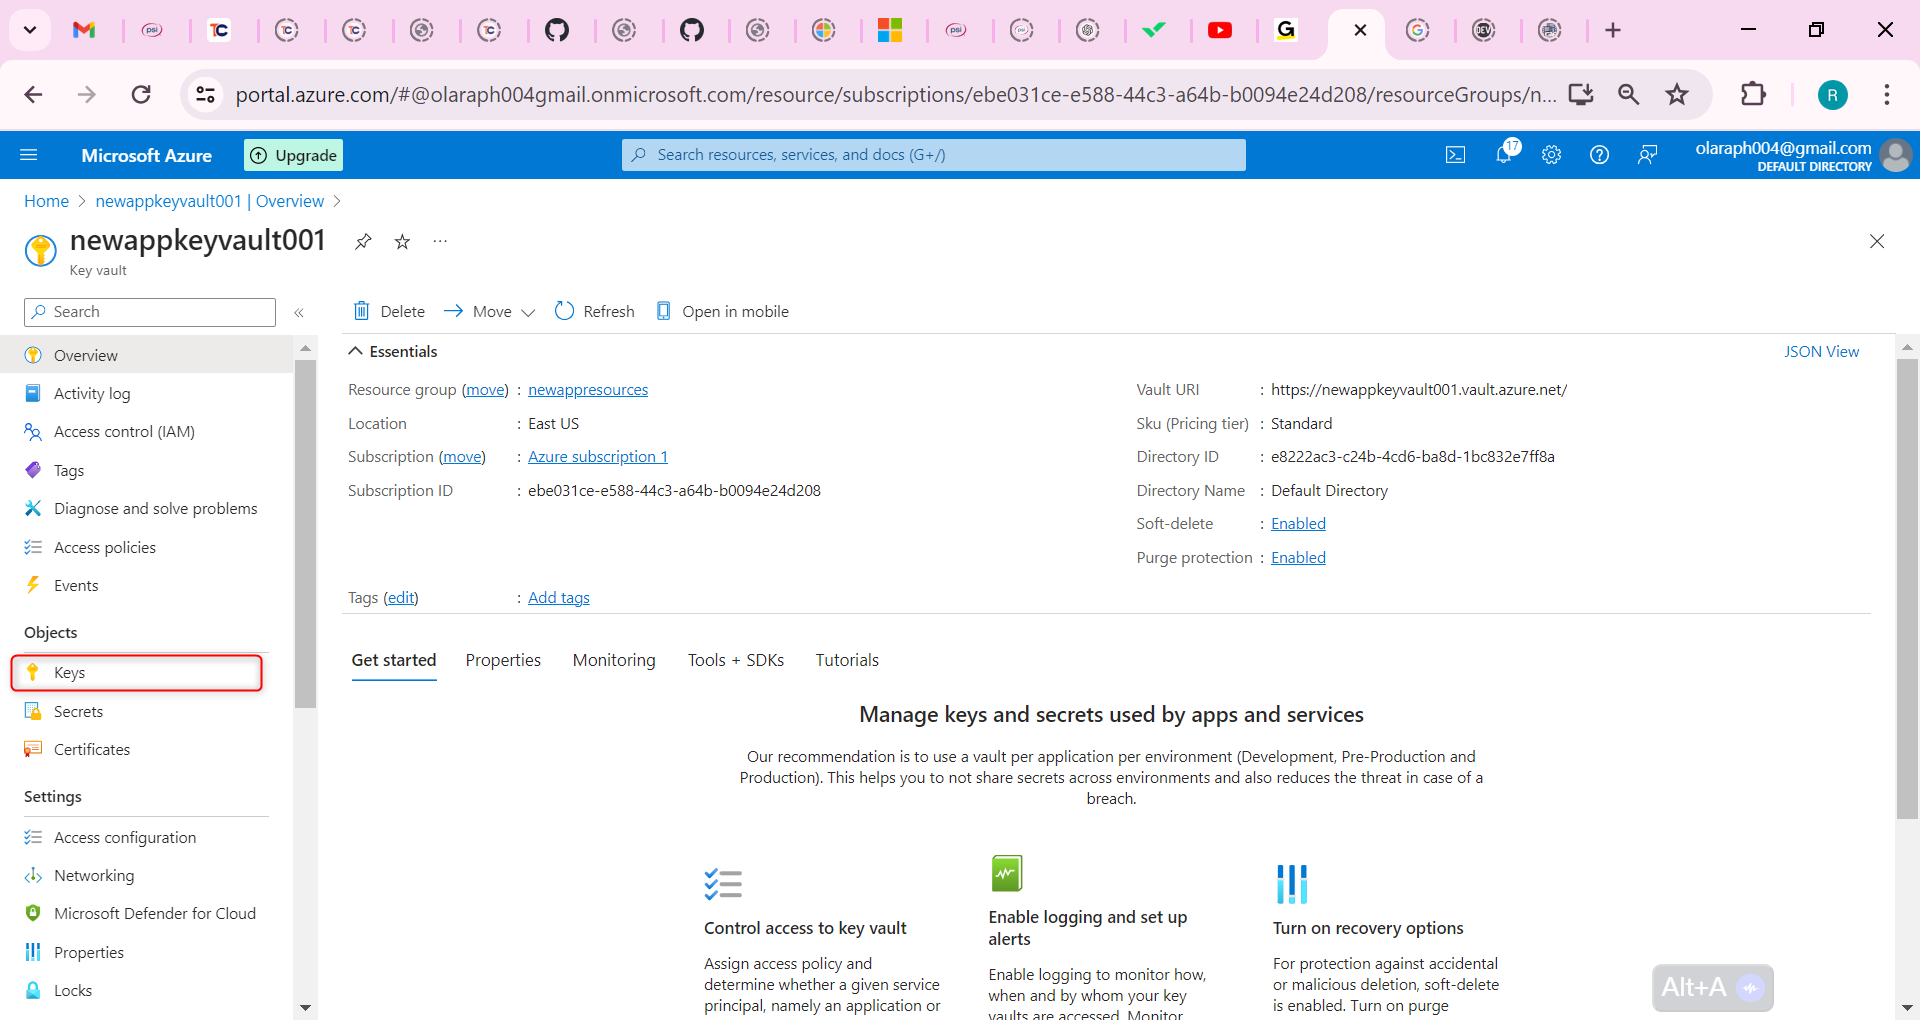Viewport: 1920px width, 1020px height.
Task: Open Events menu item
Action: pos(146,585)
